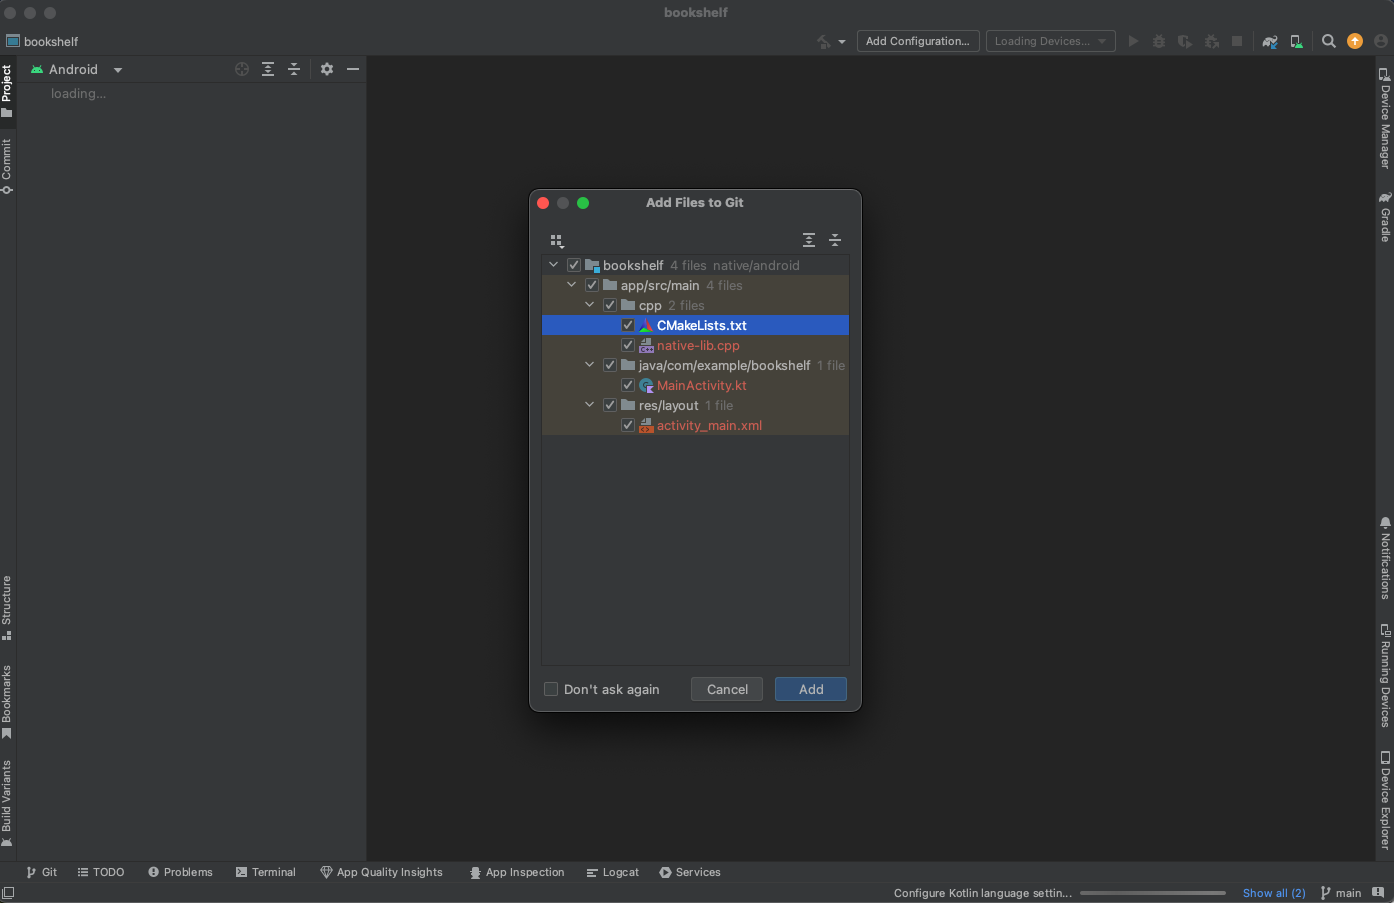This screenshot has width=1394, height=903.
Task: Open the Terminal tool window tab
Action: (x=266, y=872)
